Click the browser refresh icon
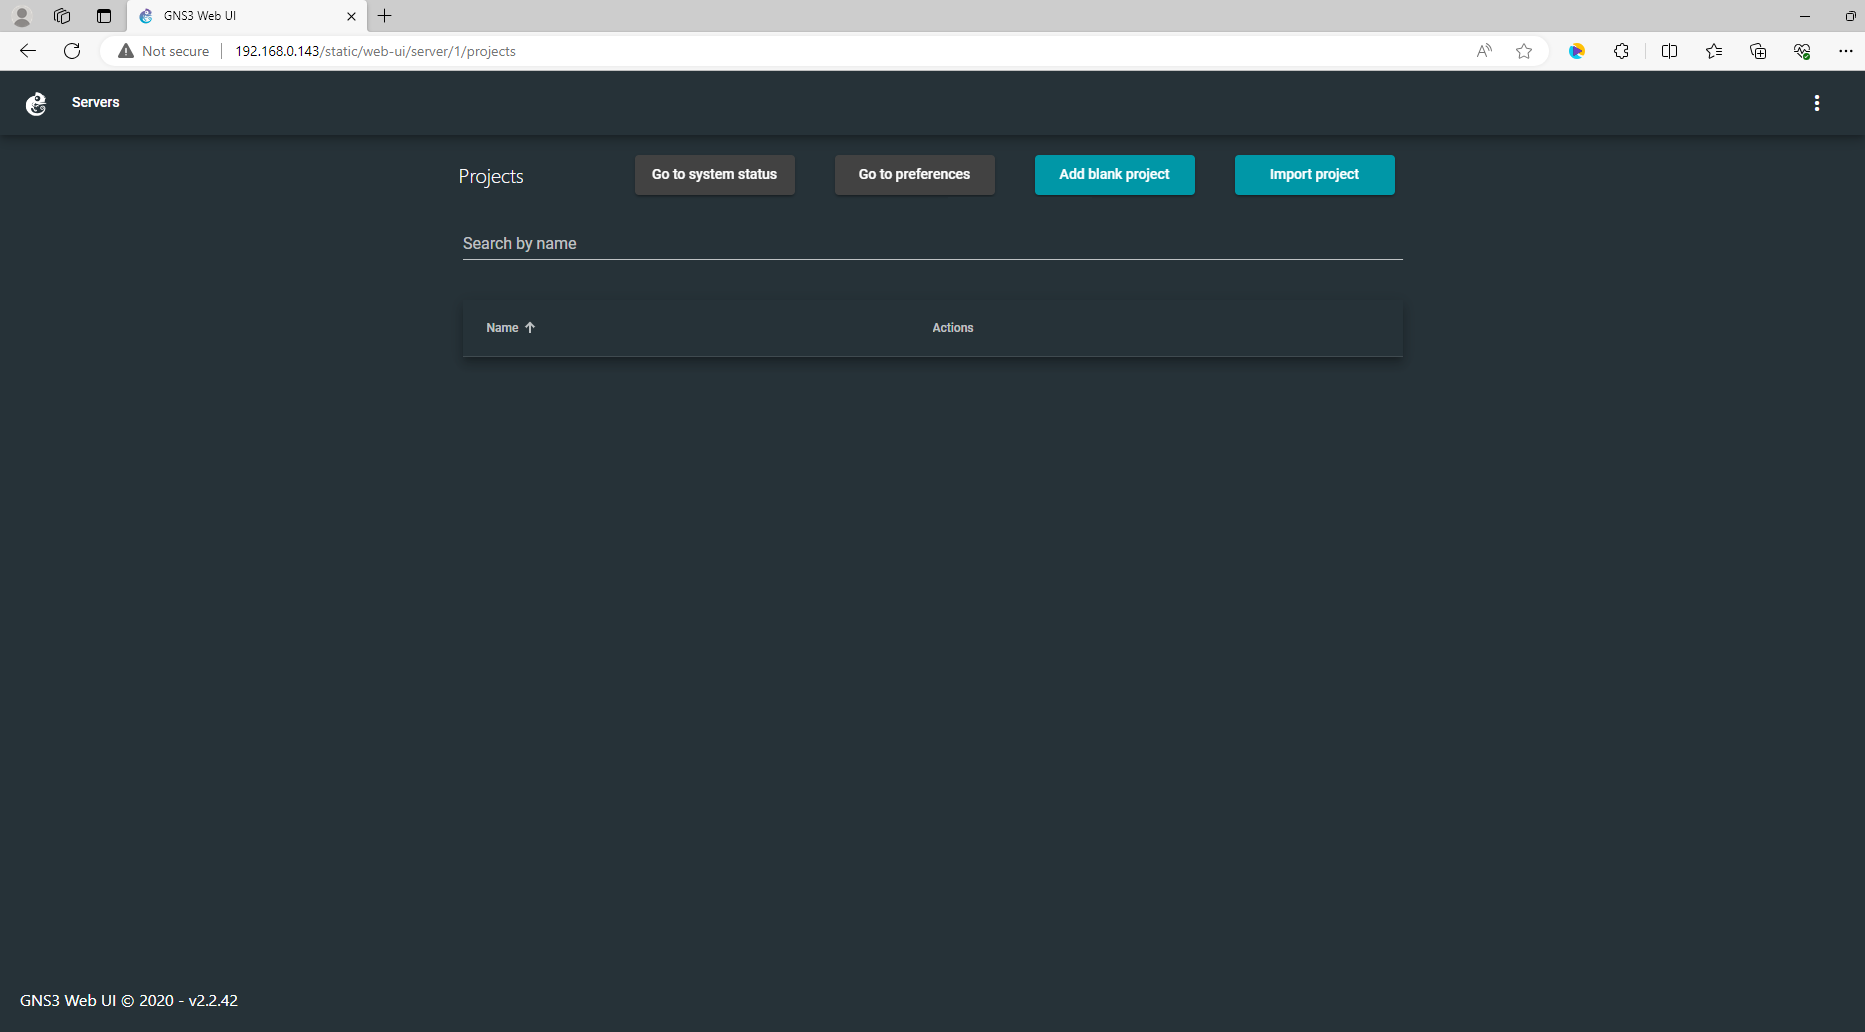The width and height of the screenshot is (1865, 1032). pyautogui.click(x=72, y=51)
